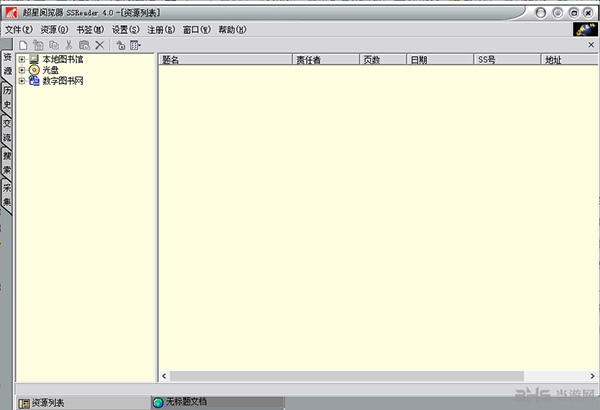
Task: Click the new blank document toolbar icon
Action: pos(23,46)
